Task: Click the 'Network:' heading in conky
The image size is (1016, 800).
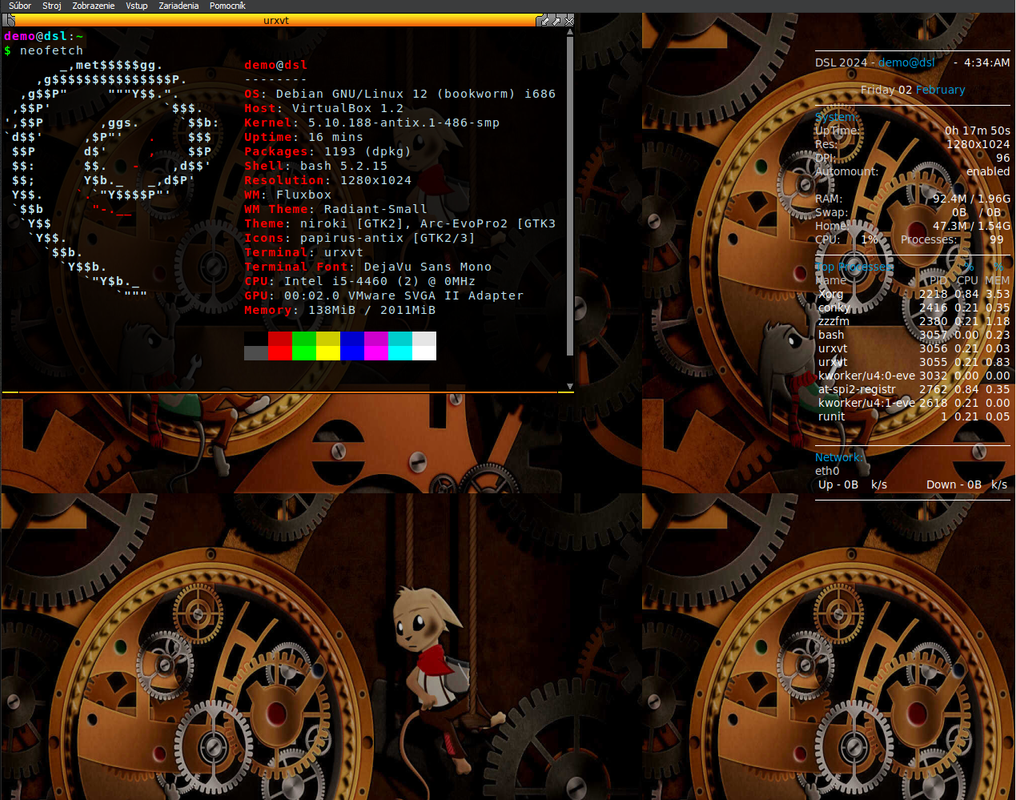Action: click(x=838, y=457)
